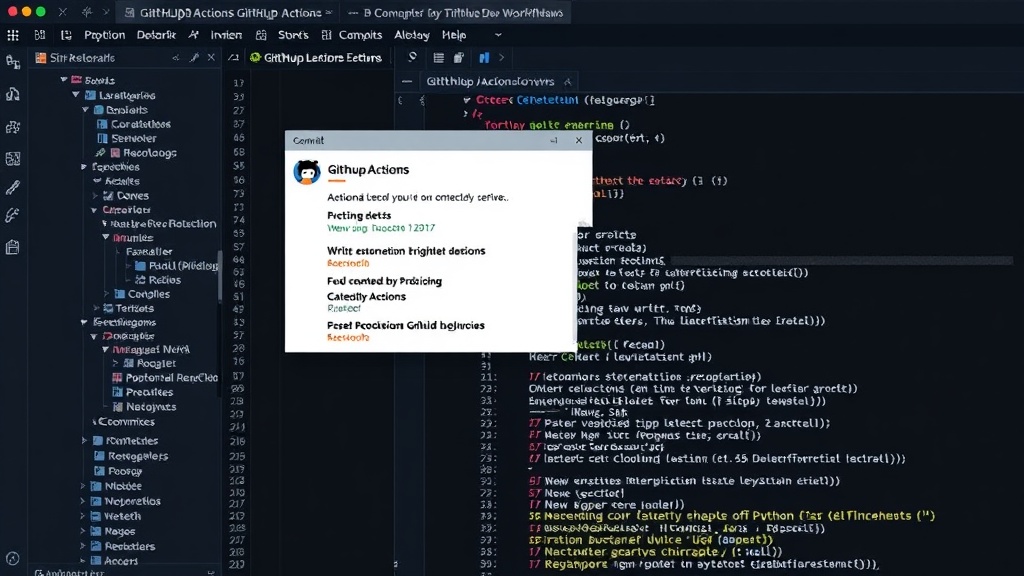Close the Sitr Reloraric side panel

pyautogui.click(x=211, y=57)
